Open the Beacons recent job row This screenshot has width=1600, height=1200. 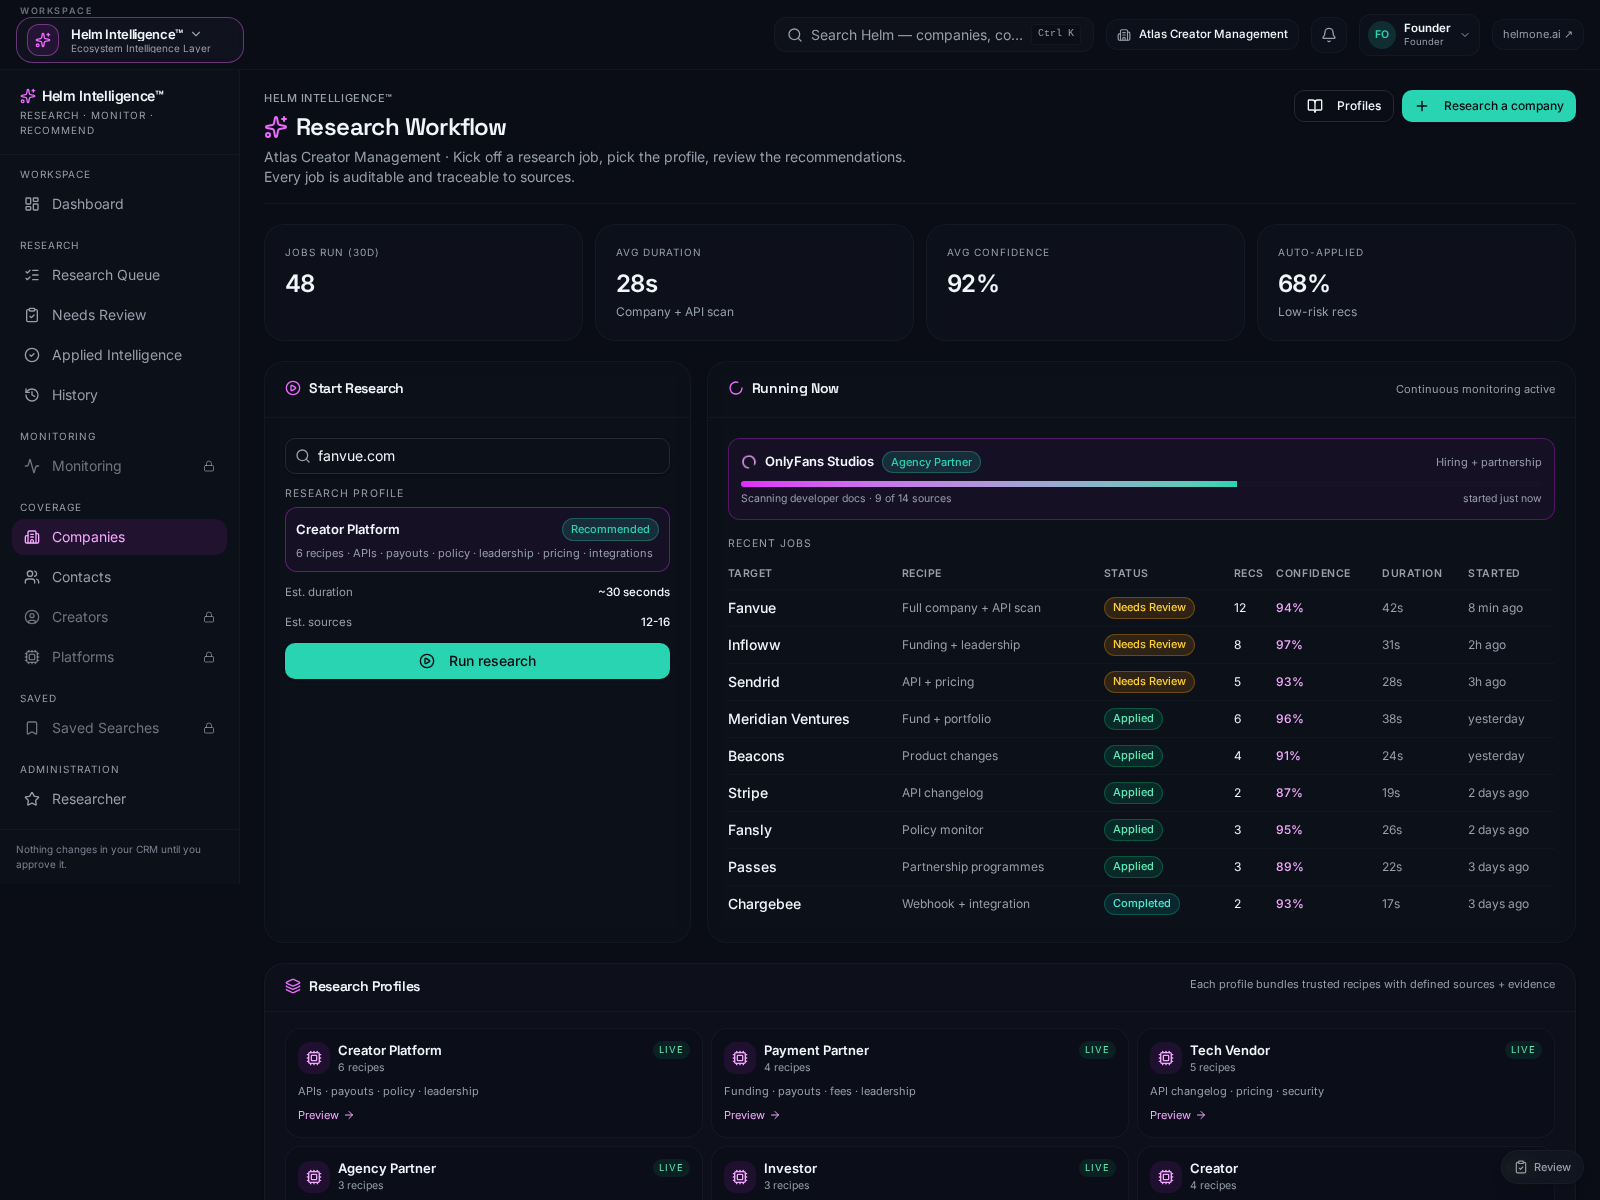1141,756
